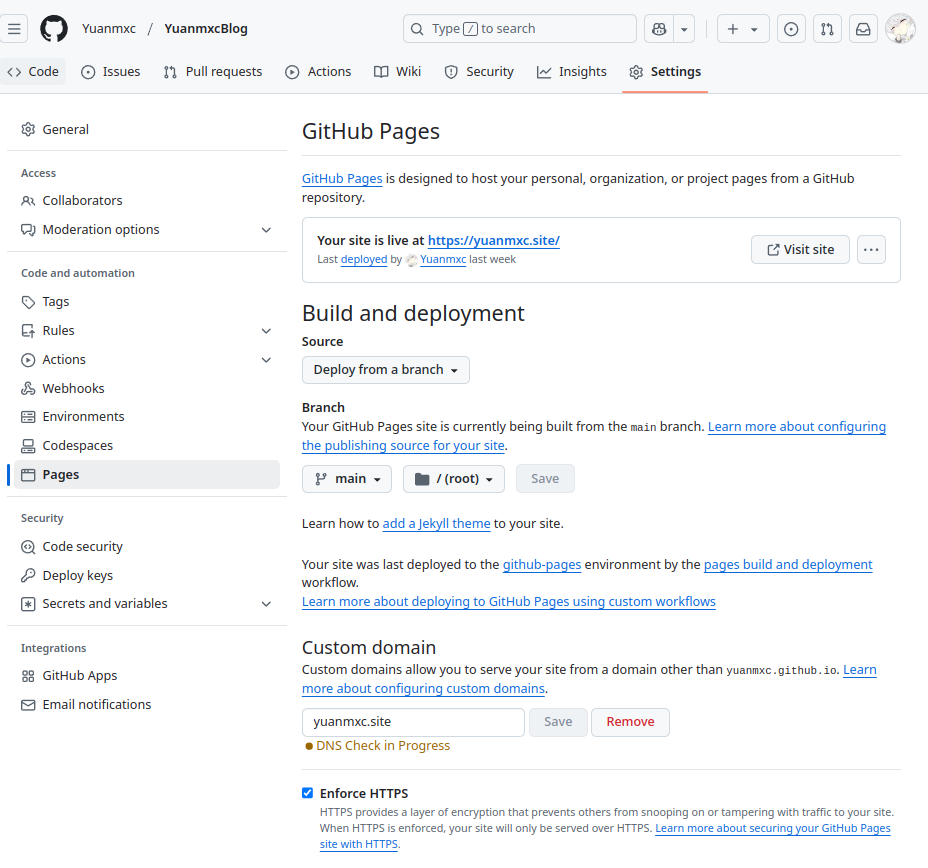Open securing GitHub Pages with HTTPS link

tap(773, 828)
